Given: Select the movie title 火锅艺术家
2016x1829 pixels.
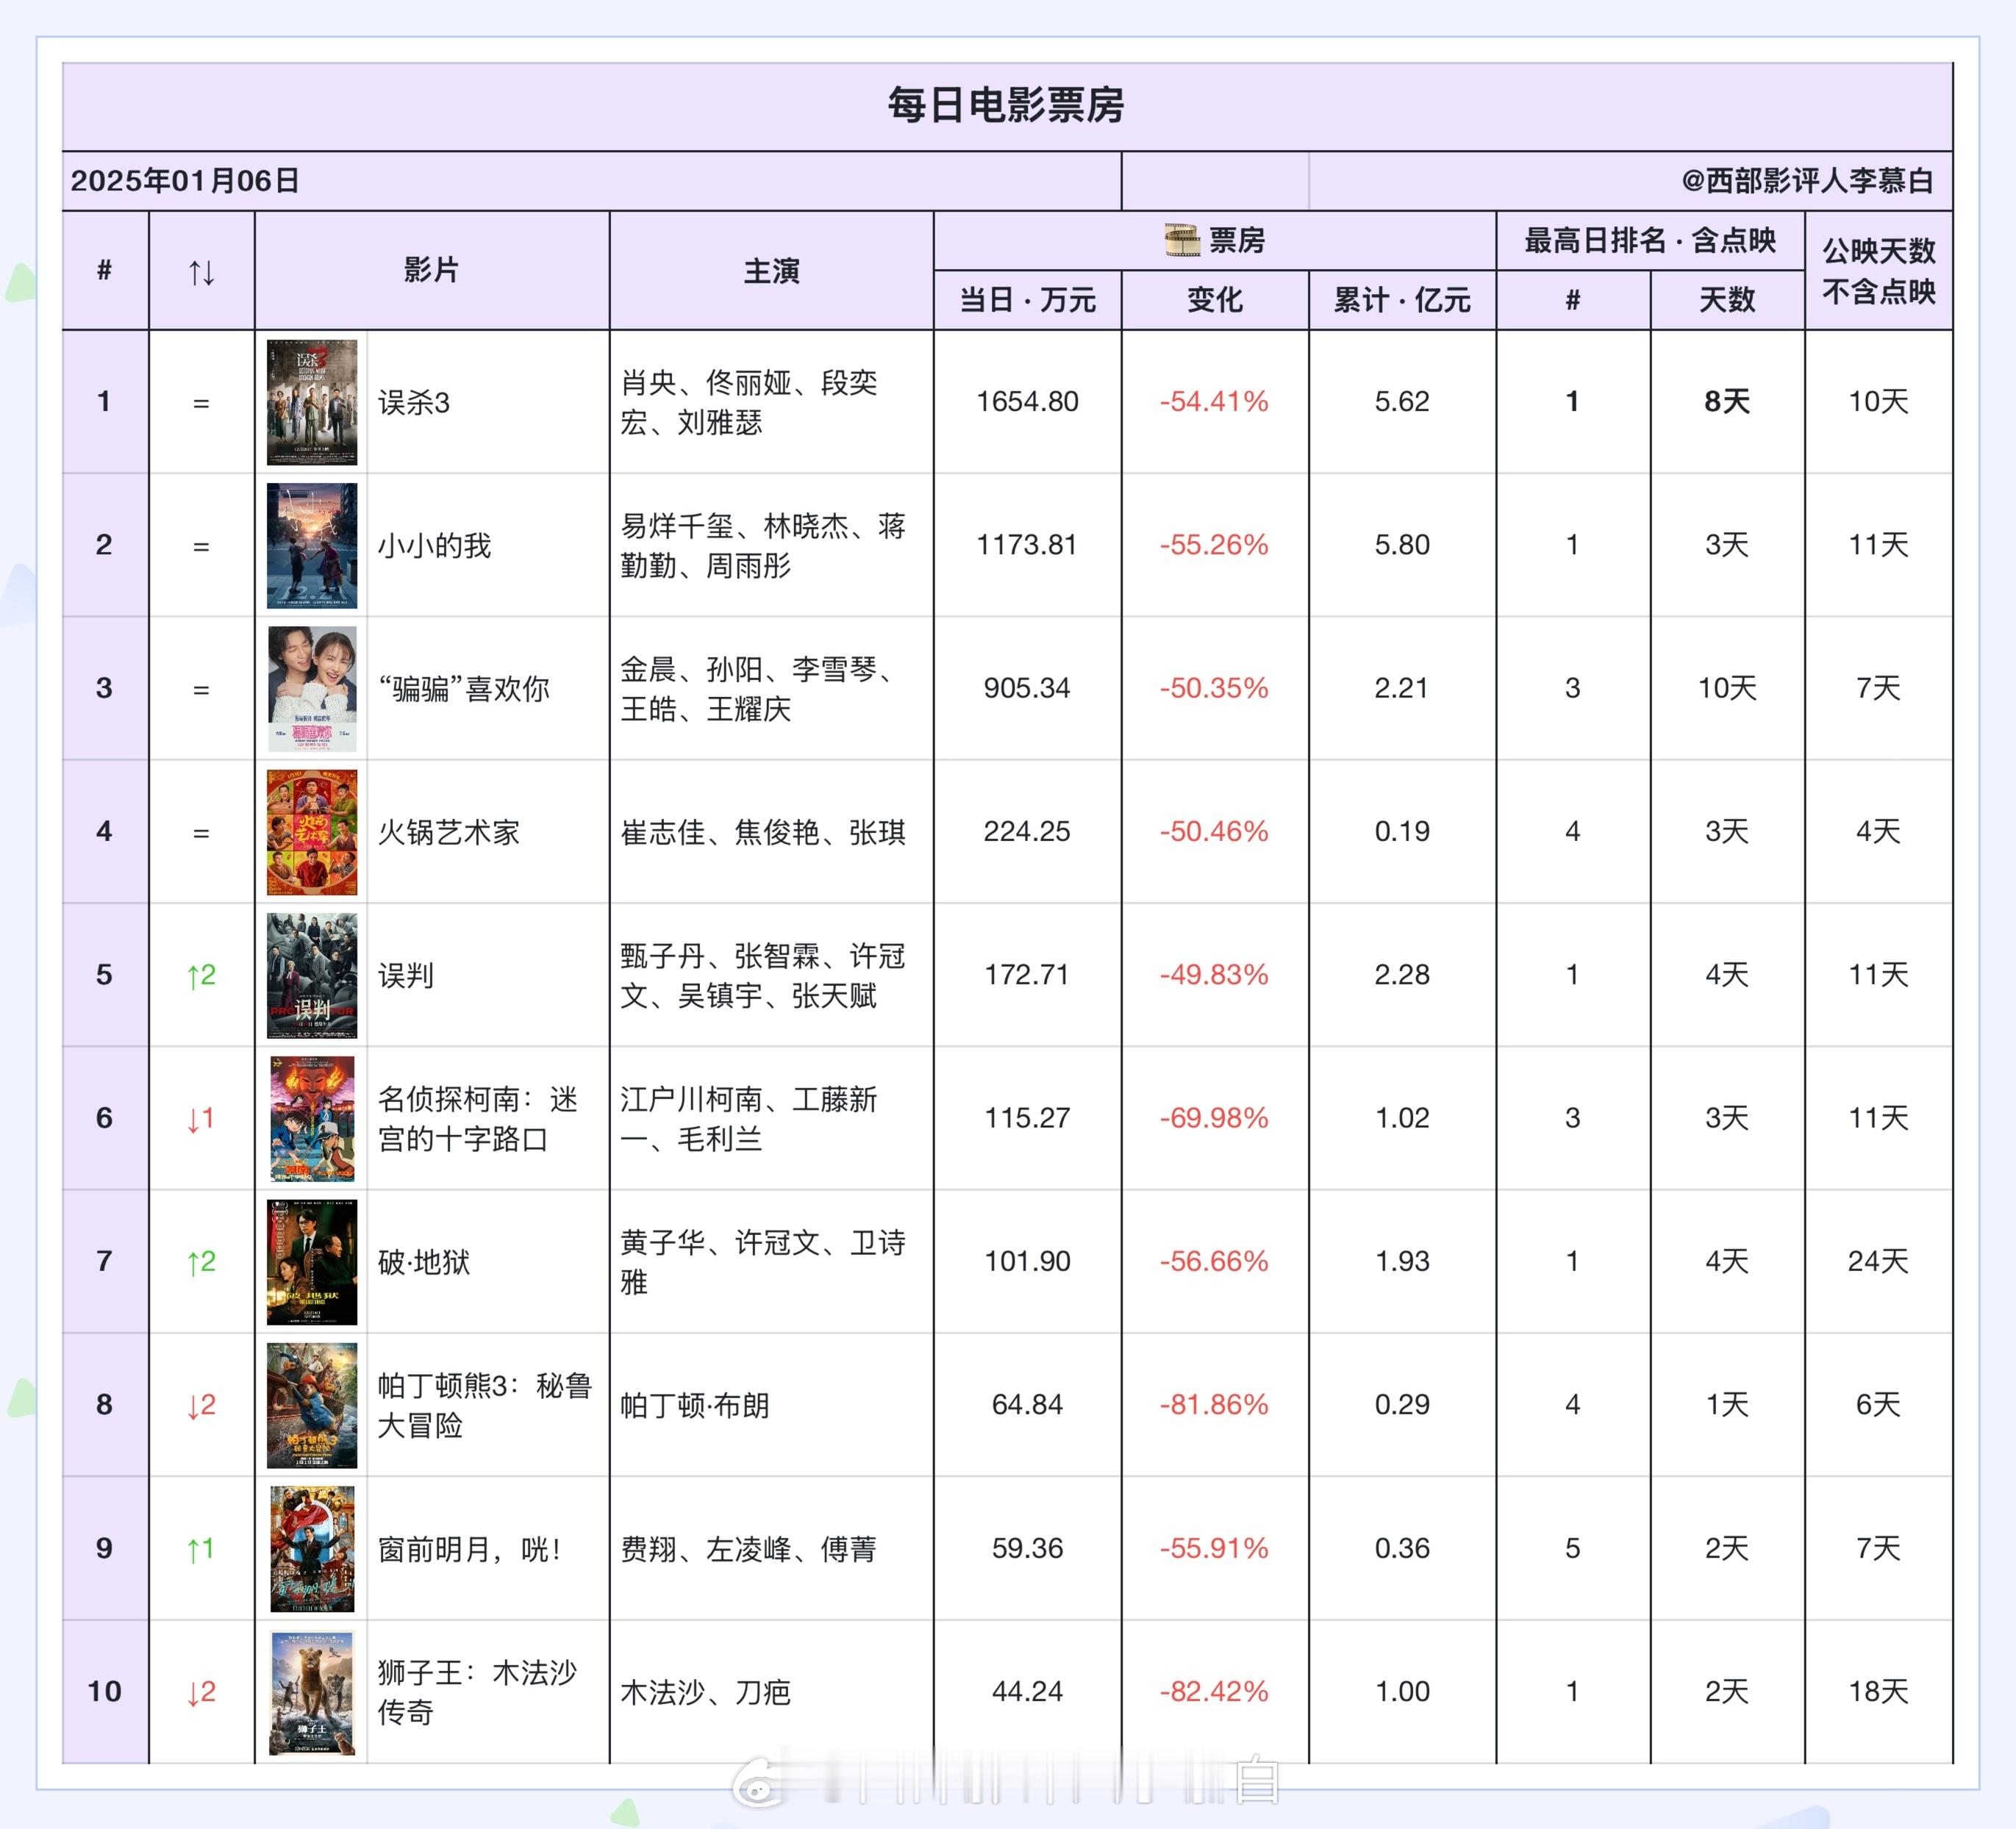Looking at the screenshot, I should [448, 832].
